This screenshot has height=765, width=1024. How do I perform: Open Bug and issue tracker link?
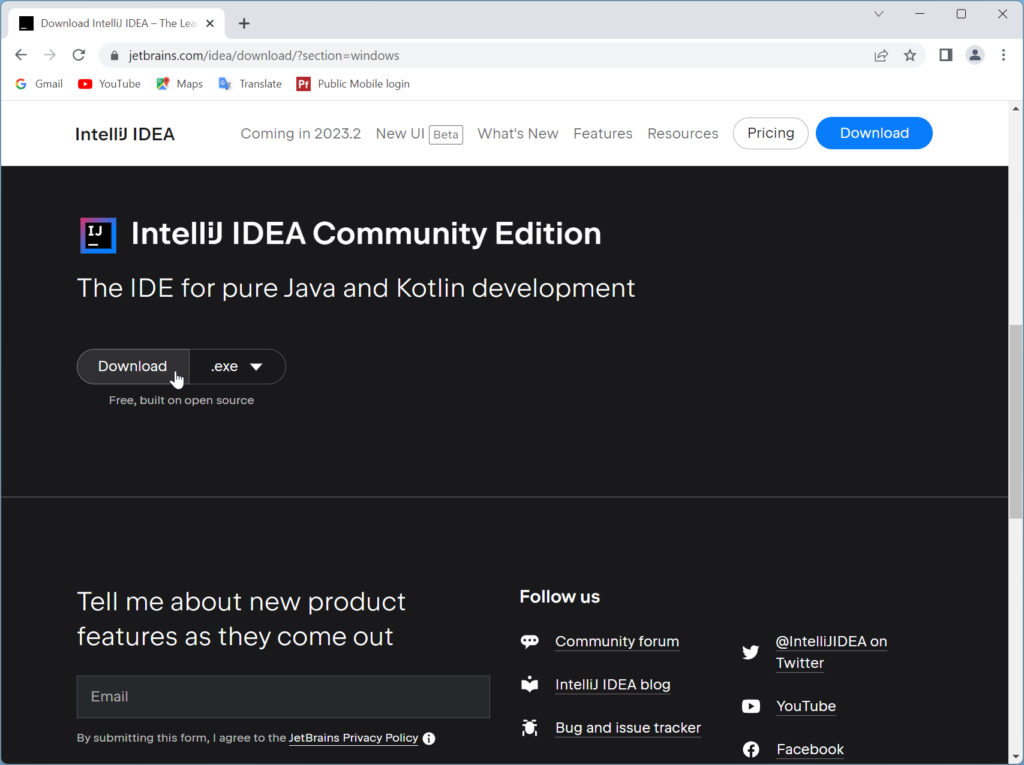tap(628, 728)
